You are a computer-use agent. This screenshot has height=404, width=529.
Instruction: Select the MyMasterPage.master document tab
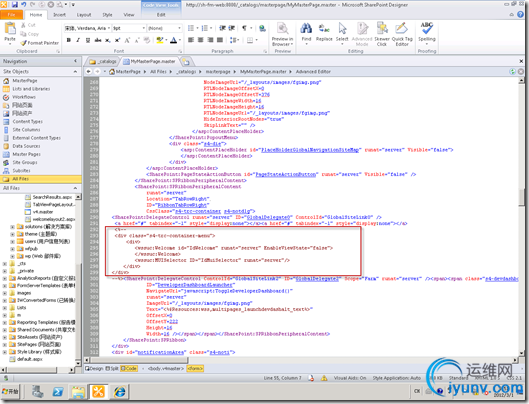tap(150, 61)
